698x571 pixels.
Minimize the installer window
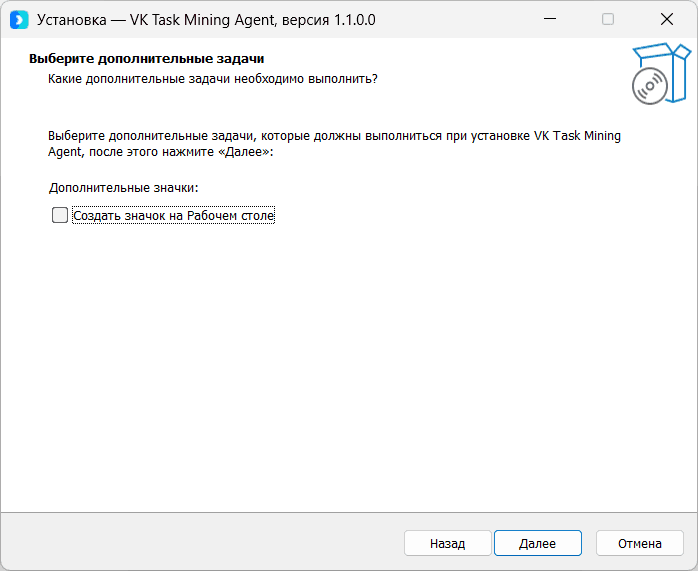point(550,19)
